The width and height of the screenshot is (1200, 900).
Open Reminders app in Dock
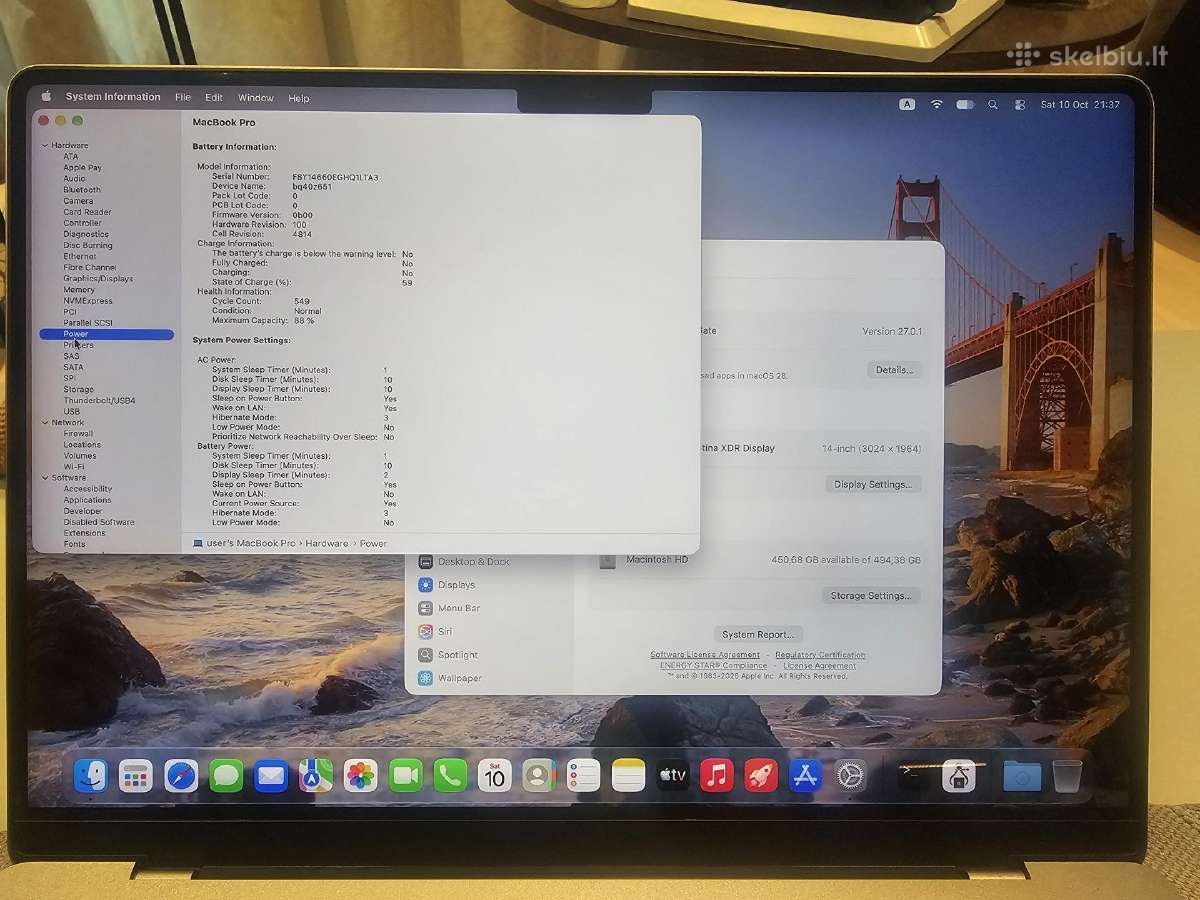pos(583,775)
